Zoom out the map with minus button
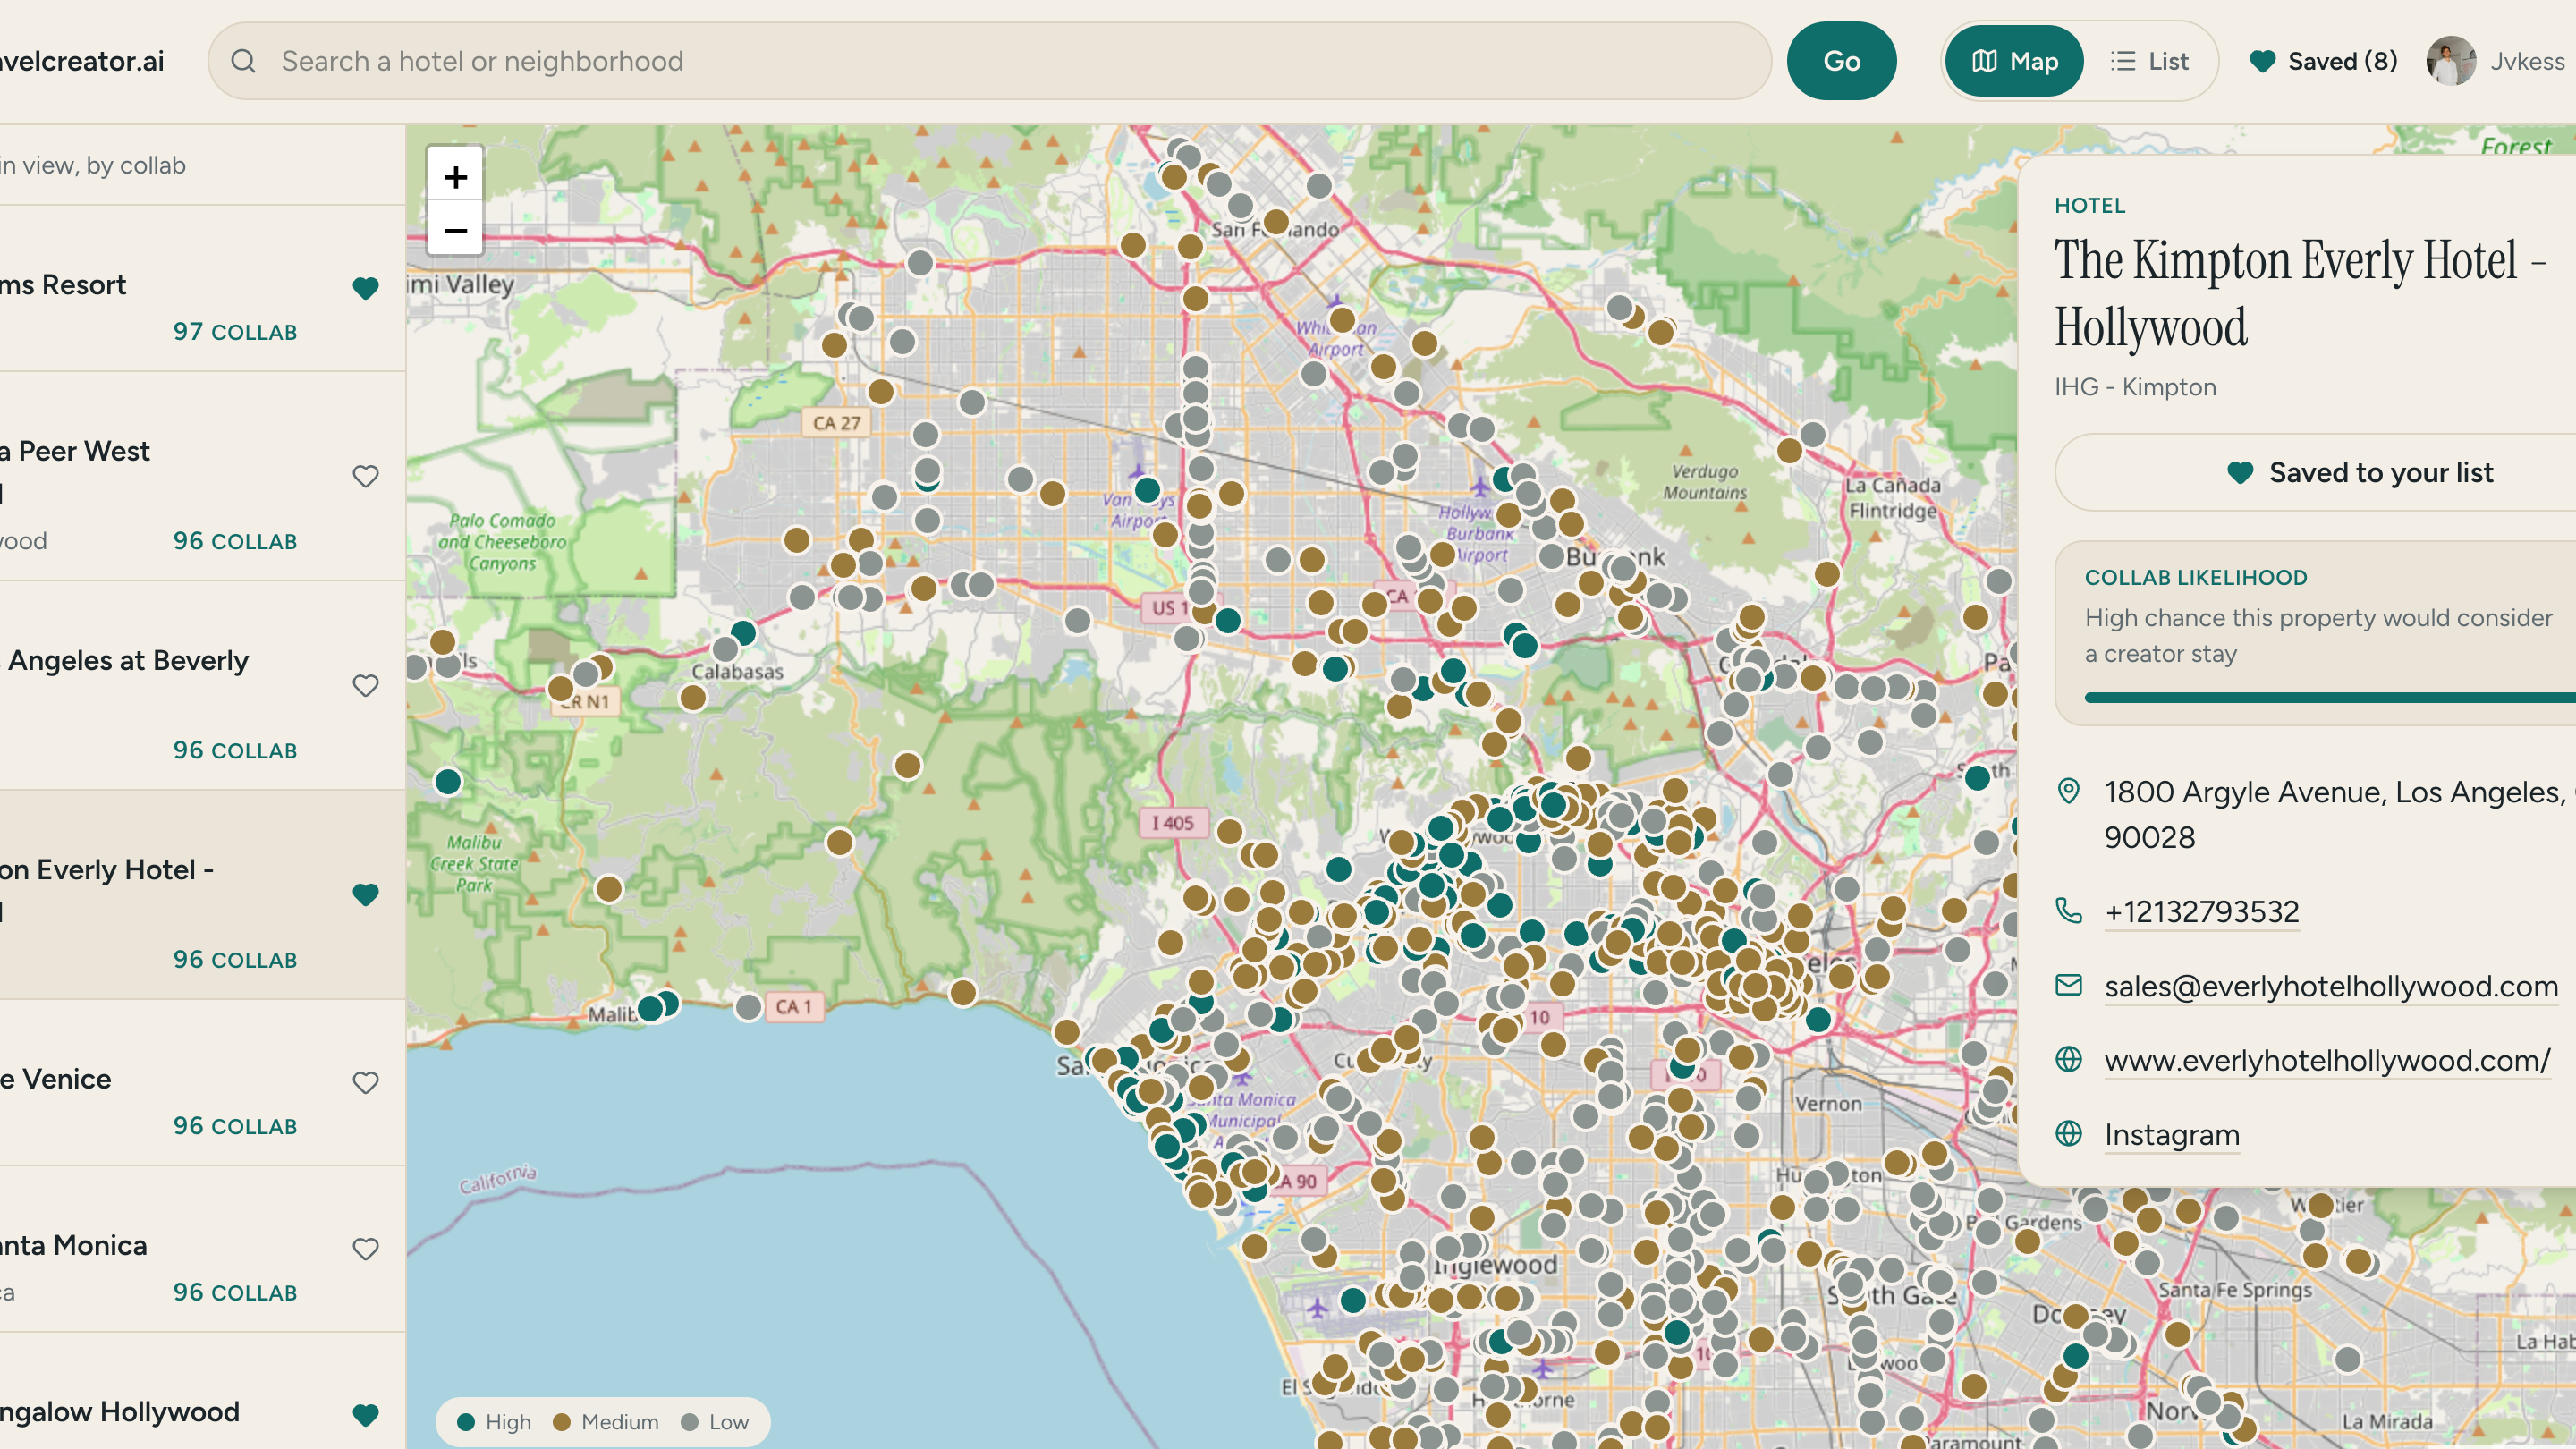 point(455,230)
